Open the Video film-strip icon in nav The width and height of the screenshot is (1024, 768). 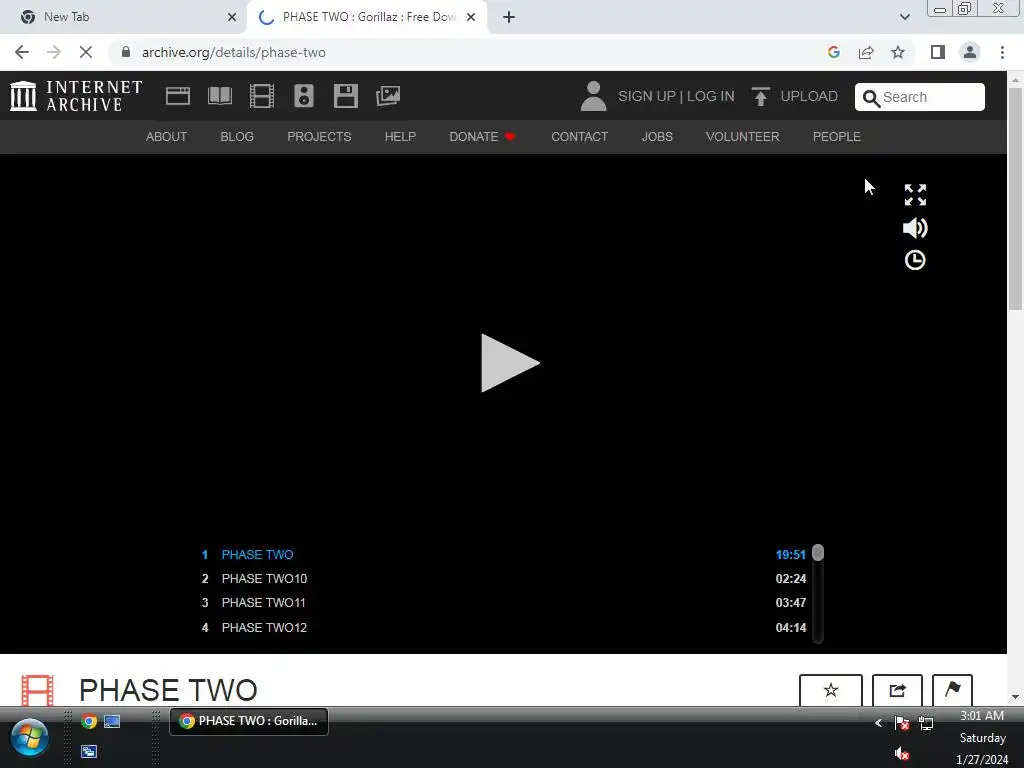pos(262,96)
